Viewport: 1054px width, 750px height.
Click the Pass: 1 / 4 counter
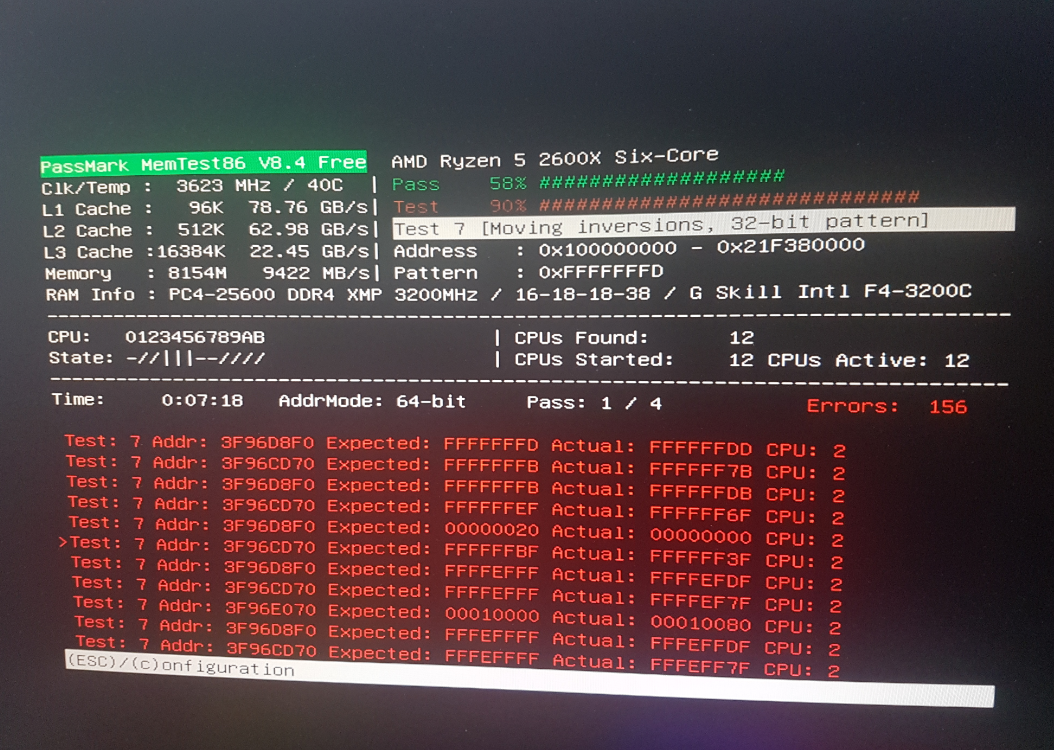[x=594, y=403]
